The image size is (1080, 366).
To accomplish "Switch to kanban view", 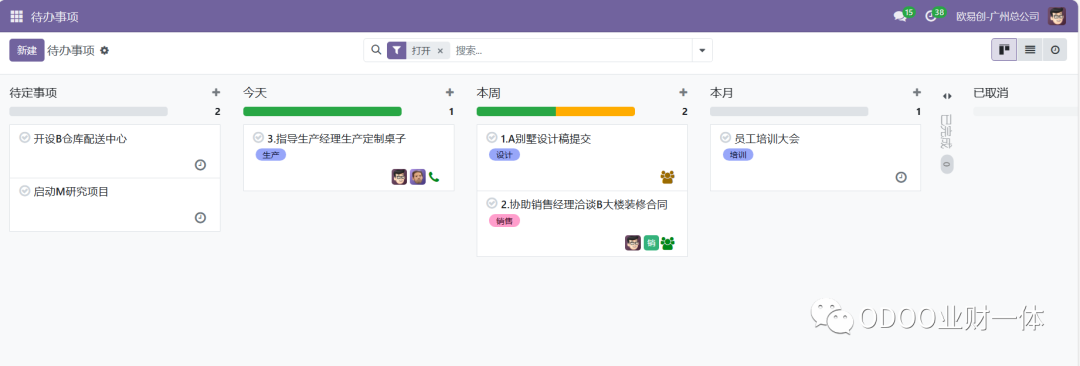I will coord(1004,50).
